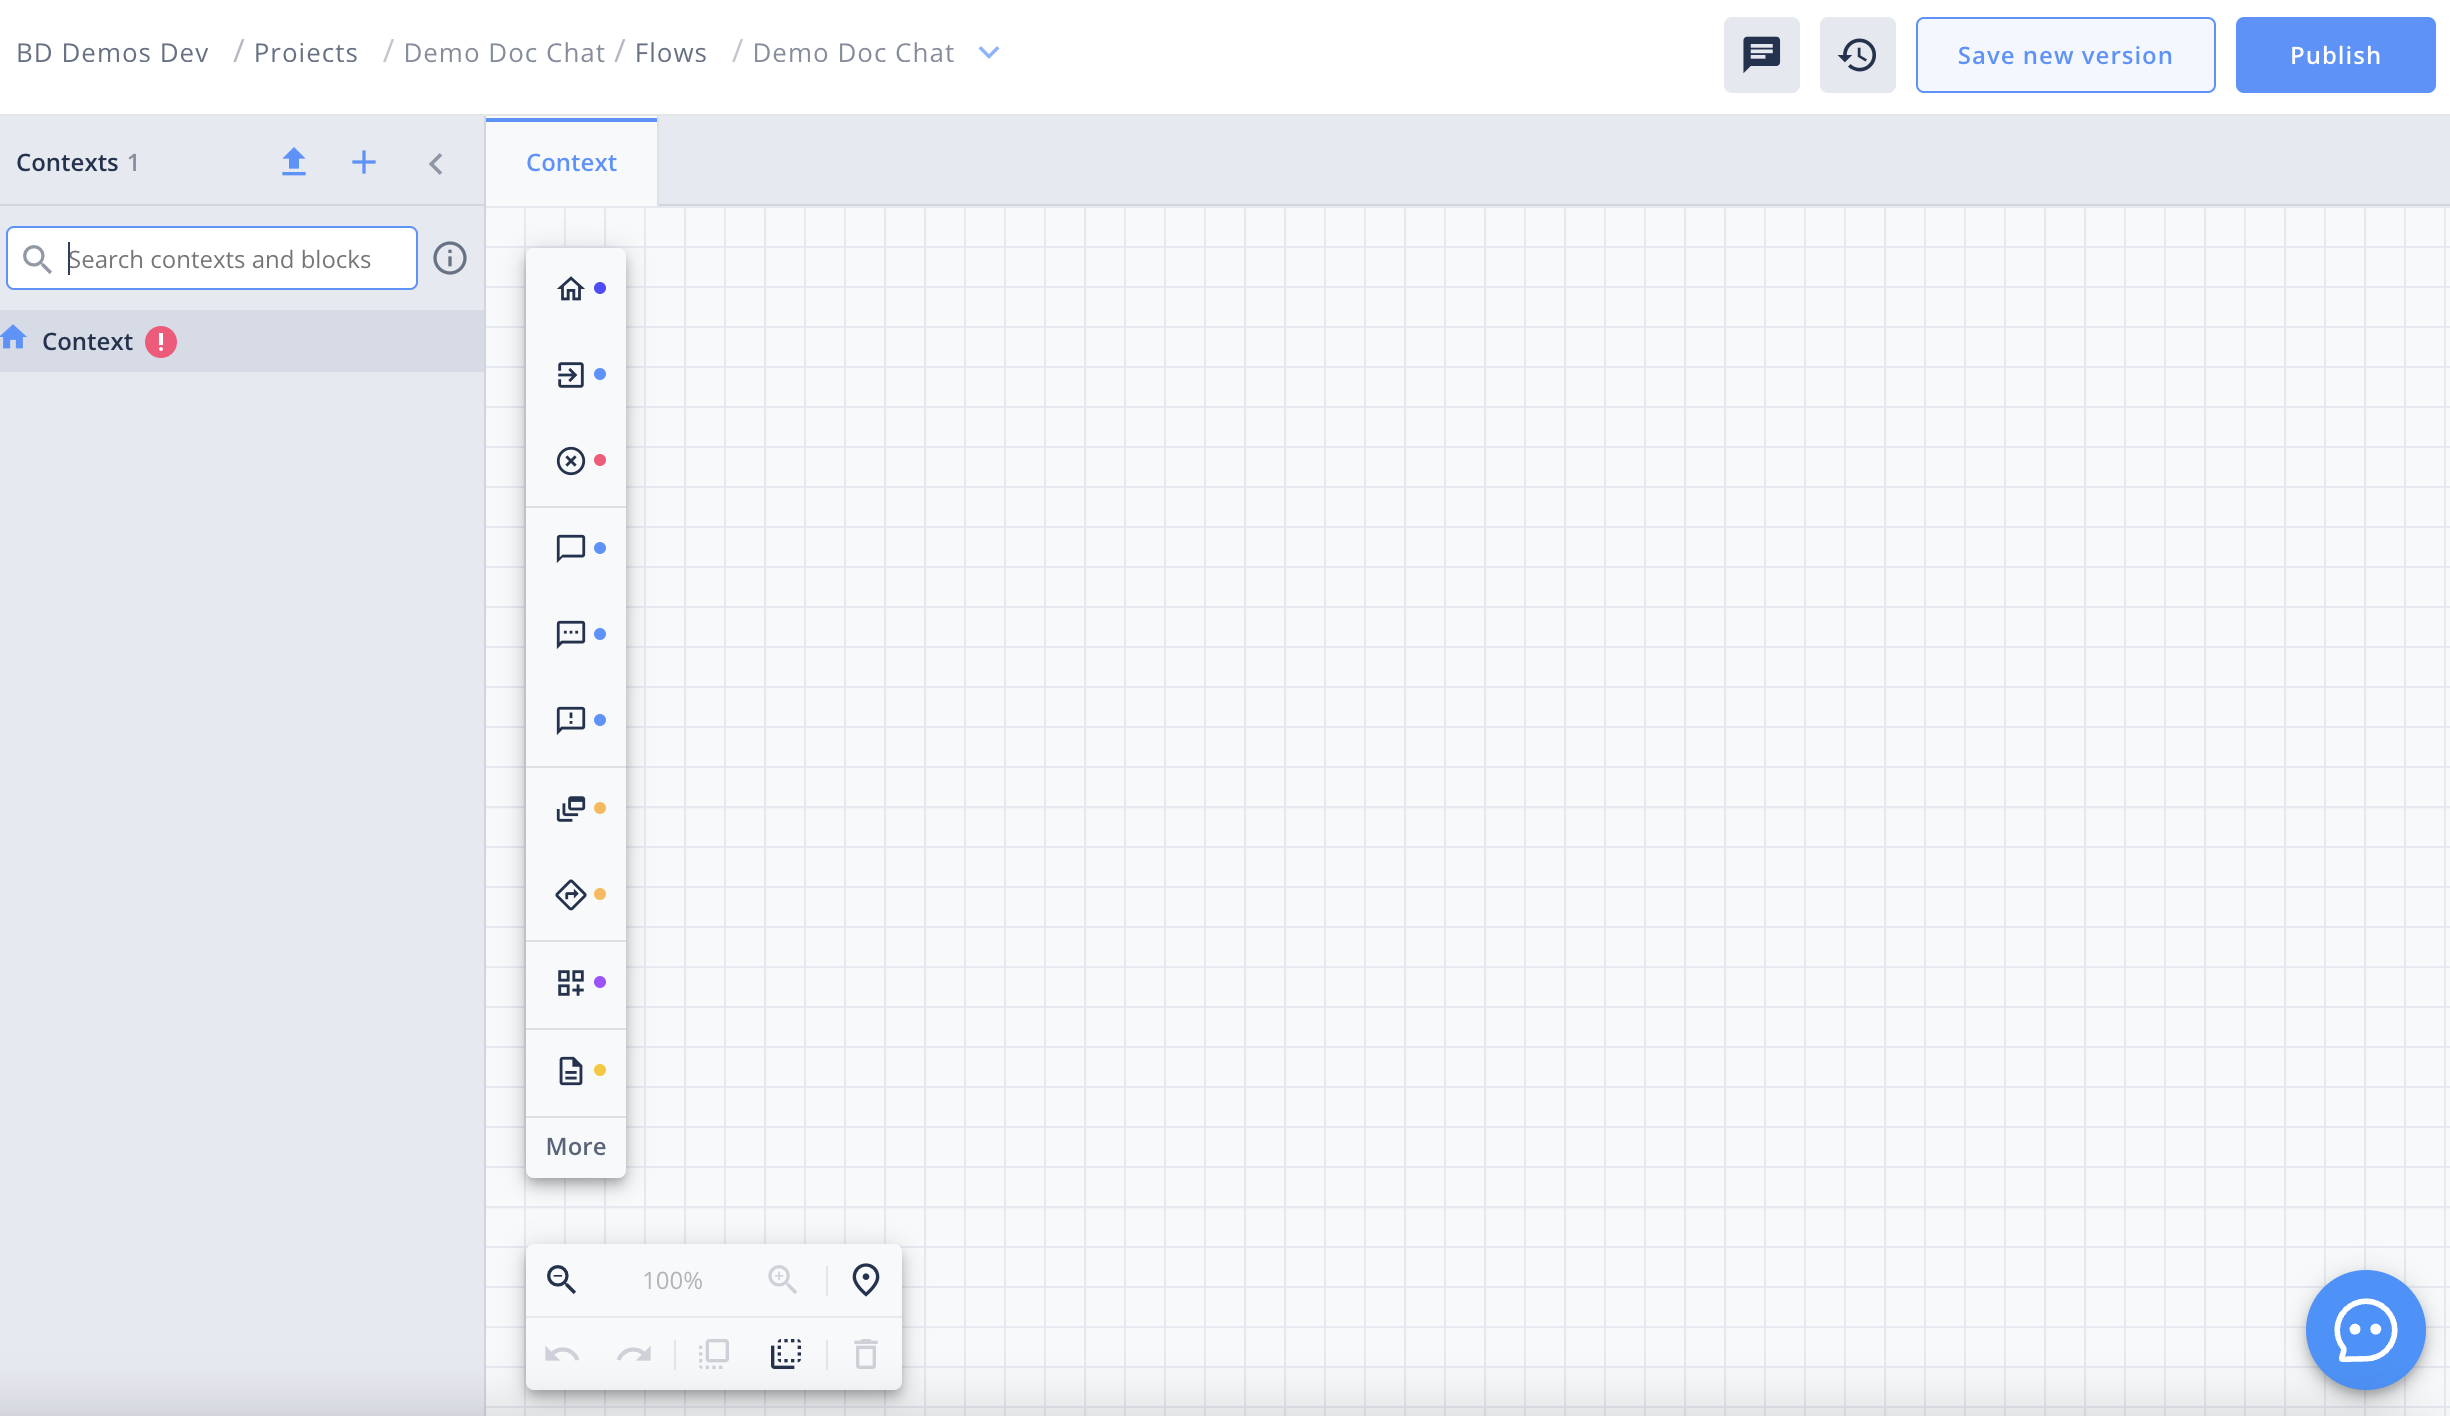The height and width of the screenshot is (1416, 2450).
Task: Select the exclamation speech bubble block icon
Action: 571,720
